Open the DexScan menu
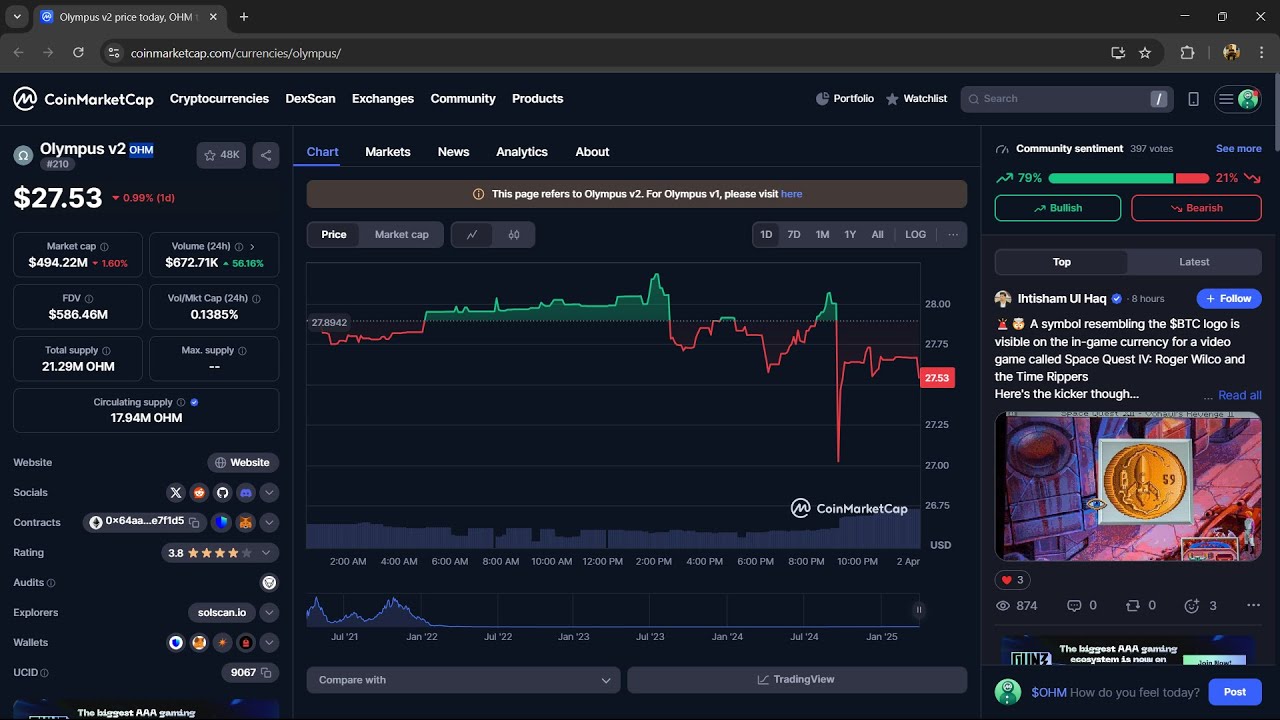The image size is (1280, 720). pyautogui.click(x=310, y=99)
